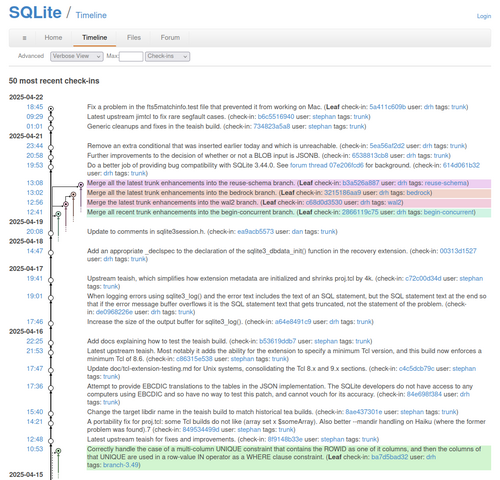Open the reuse-schema tag link
500x480 pixels.
(x=446, y=183)
